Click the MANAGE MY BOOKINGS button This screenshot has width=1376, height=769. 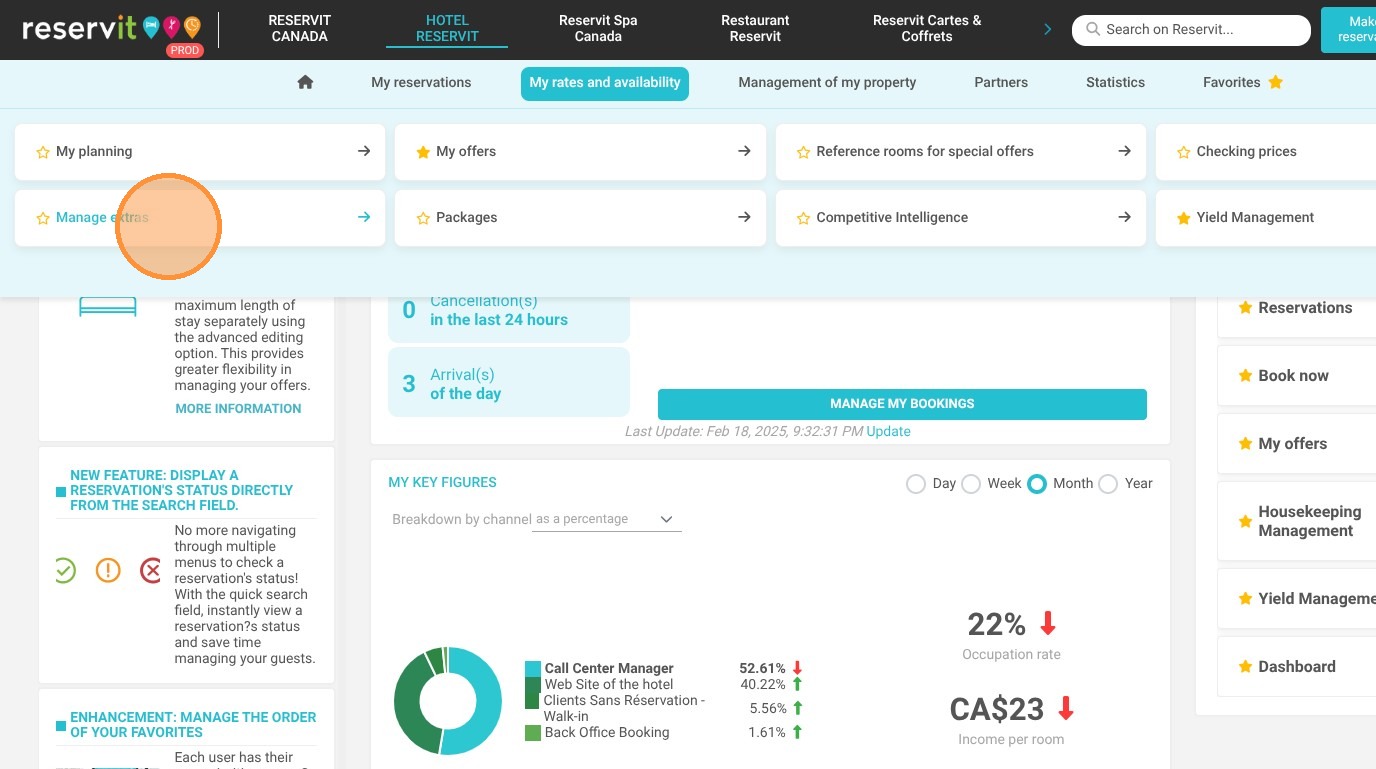tap(902, 404)
